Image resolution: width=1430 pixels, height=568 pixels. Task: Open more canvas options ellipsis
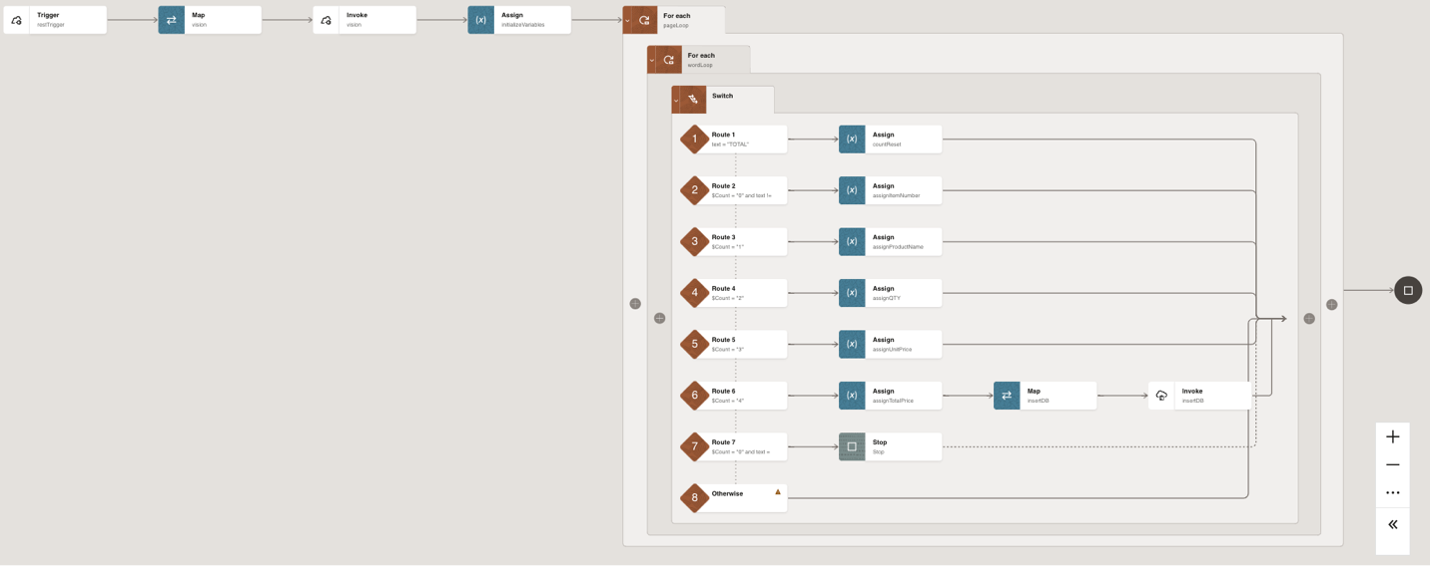point(1392,493)
